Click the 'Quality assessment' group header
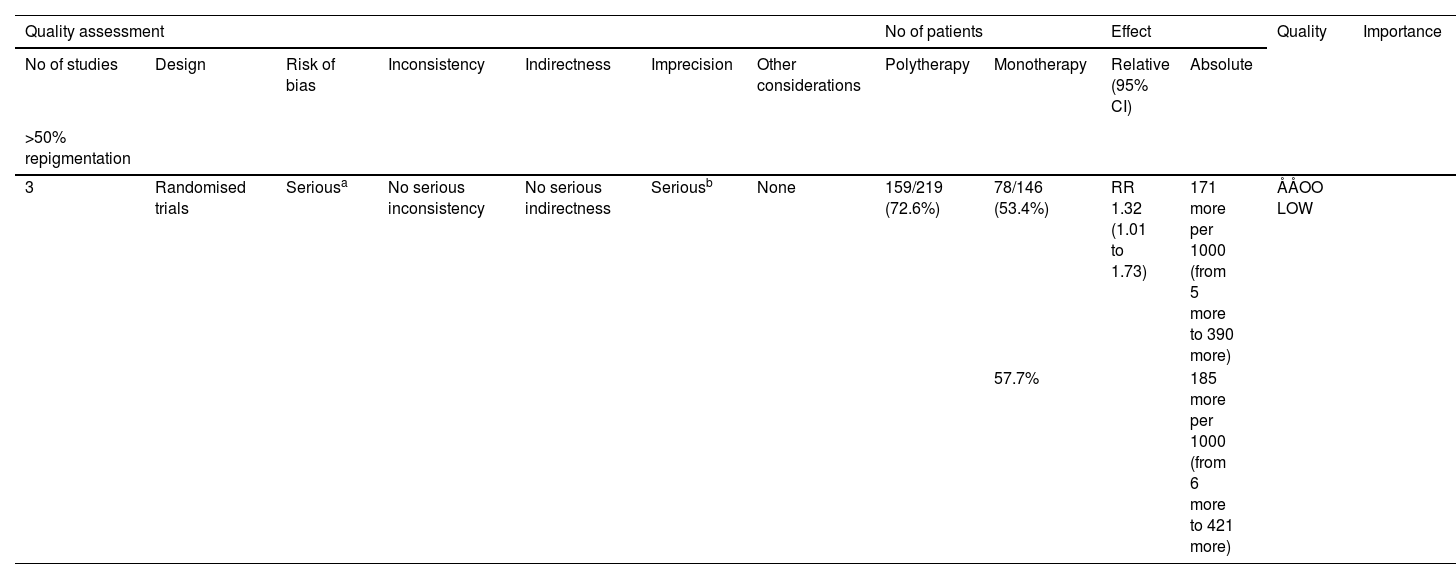Screen dimensions: 1456x579 point(94,32)
